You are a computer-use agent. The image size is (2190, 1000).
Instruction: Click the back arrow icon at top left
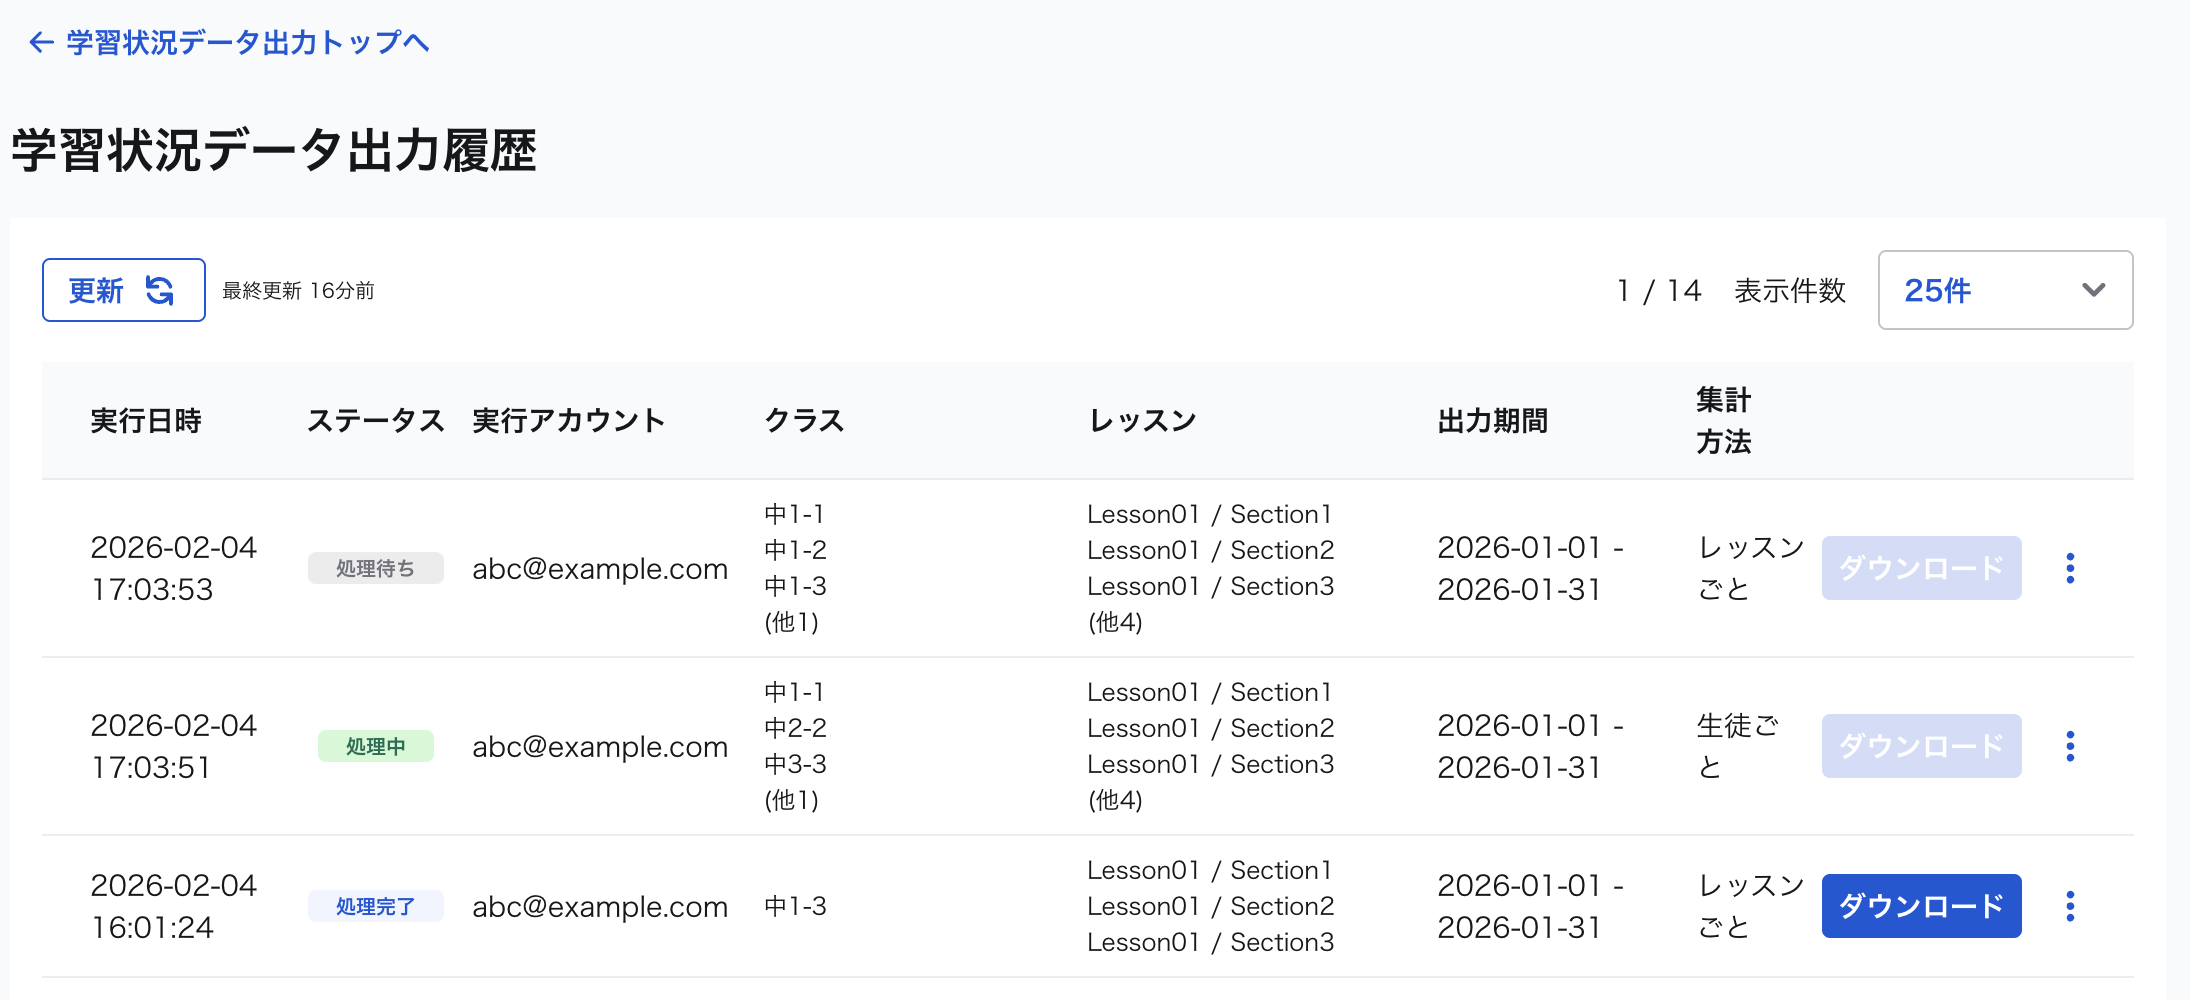(38, 42)
